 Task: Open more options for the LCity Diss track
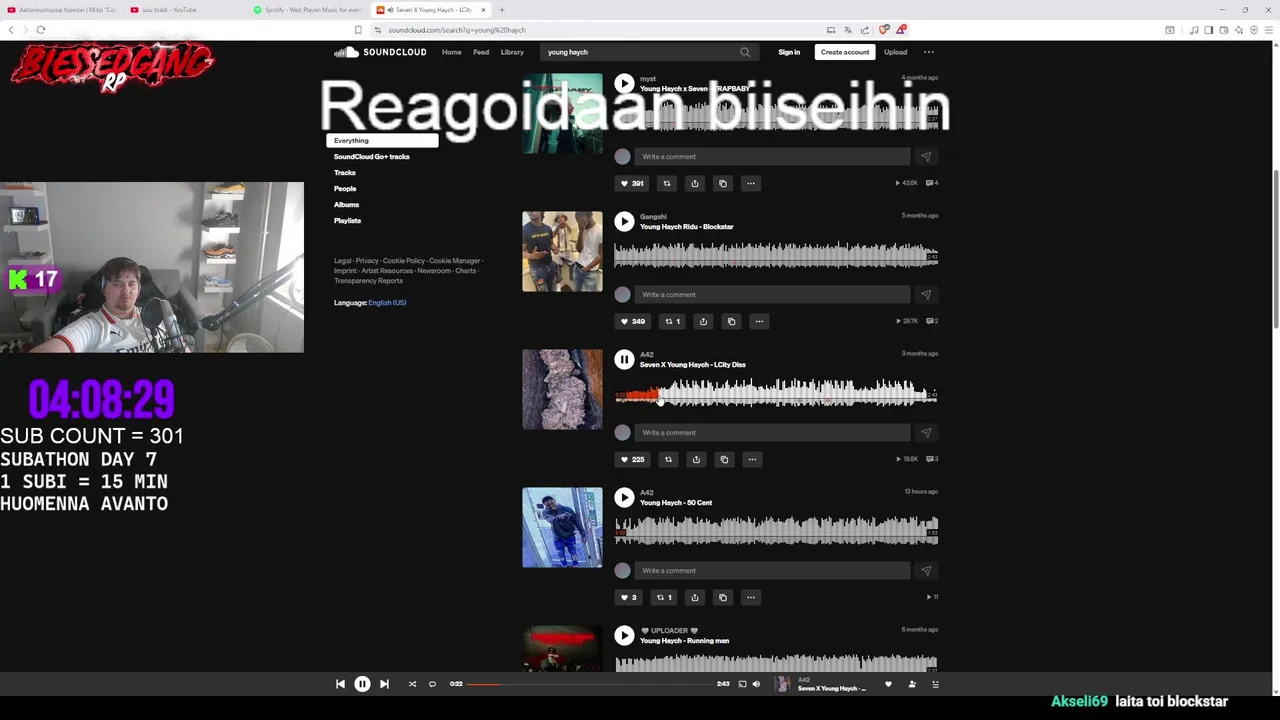pyautogui.click(x=752, y=459)
